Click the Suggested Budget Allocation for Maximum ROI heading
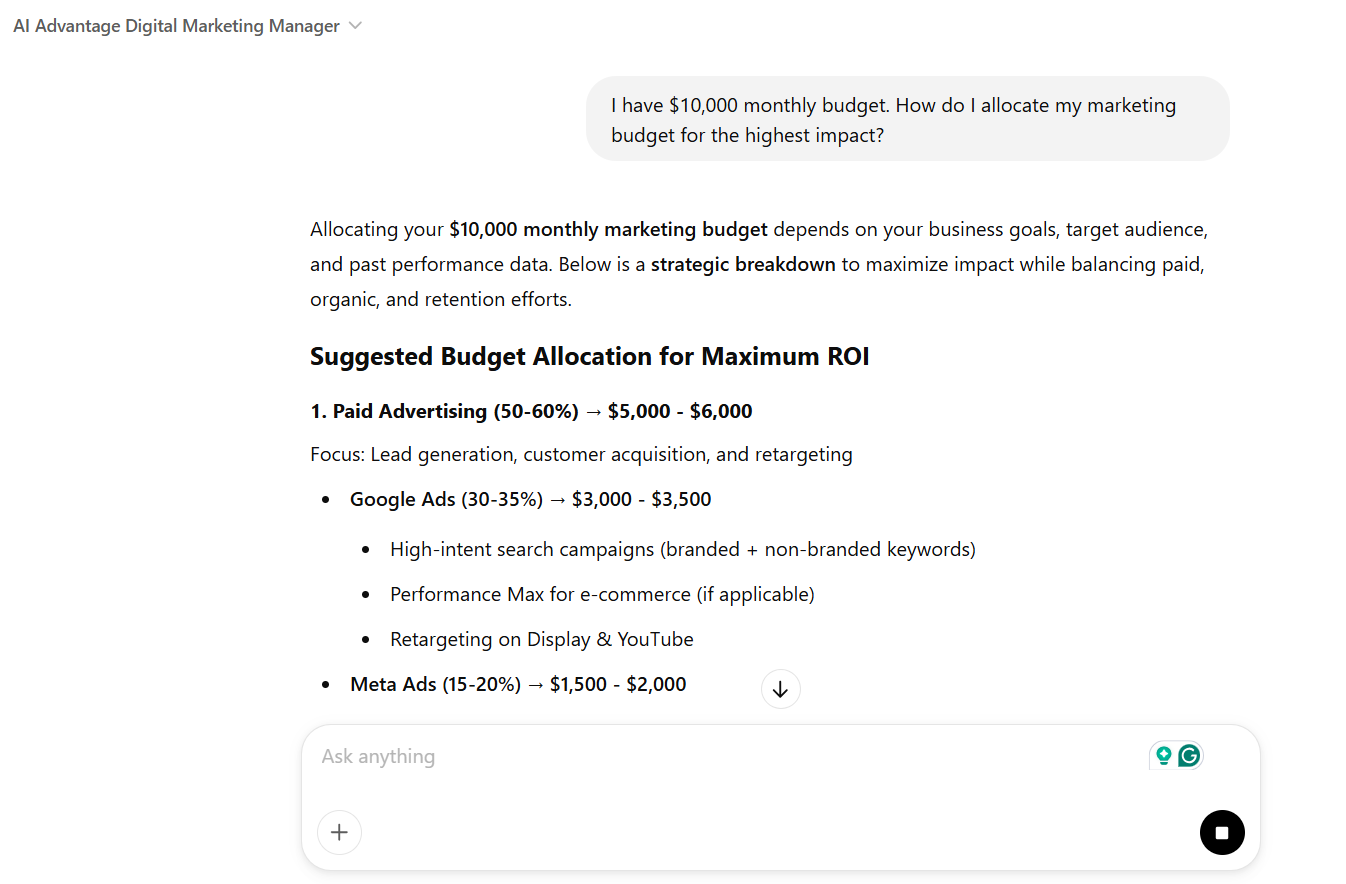The height and width of the screenshot is (884, 1346). (589, 357)
